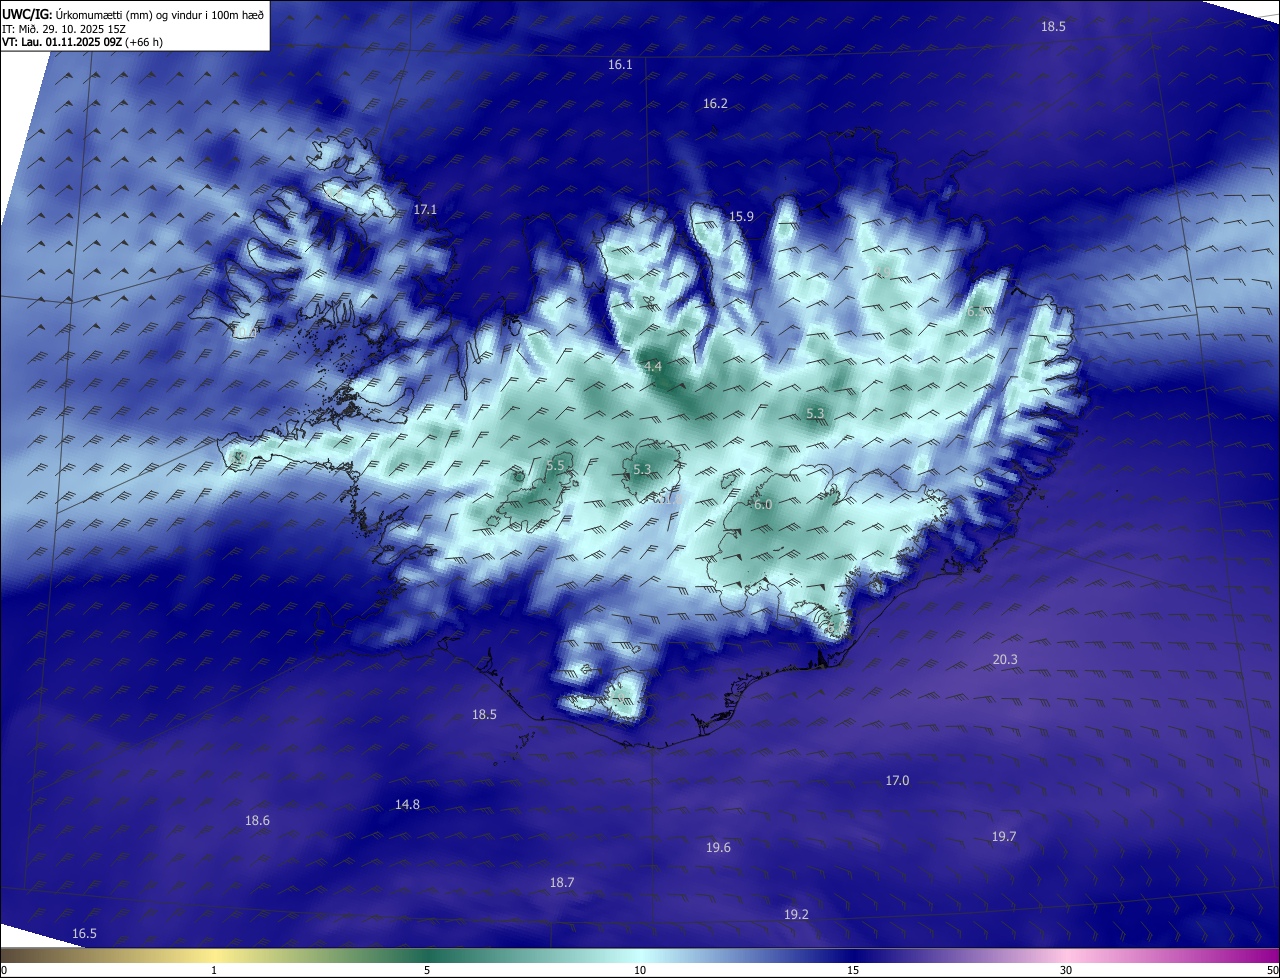The image size is (1280, 978).
Task: Click the colour scale label 10
Action: point(640,970)
